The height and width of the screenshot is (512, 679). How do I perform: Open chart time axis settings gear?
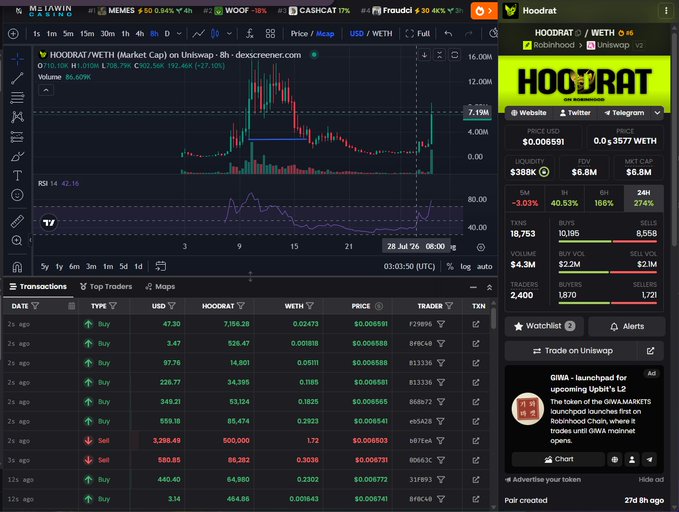click(481, 247)
